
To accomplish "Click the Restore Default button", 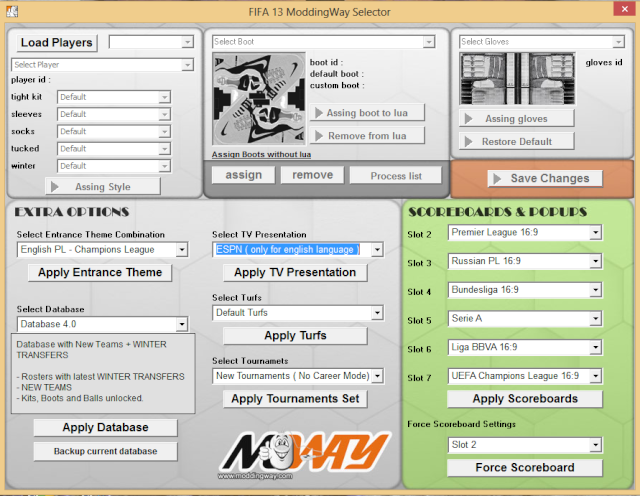I will [517, 141].
